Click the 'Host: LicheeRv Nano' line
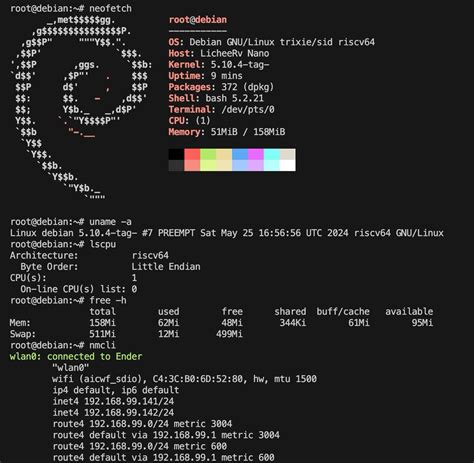474x463 pixels. [x=219, y=53]
